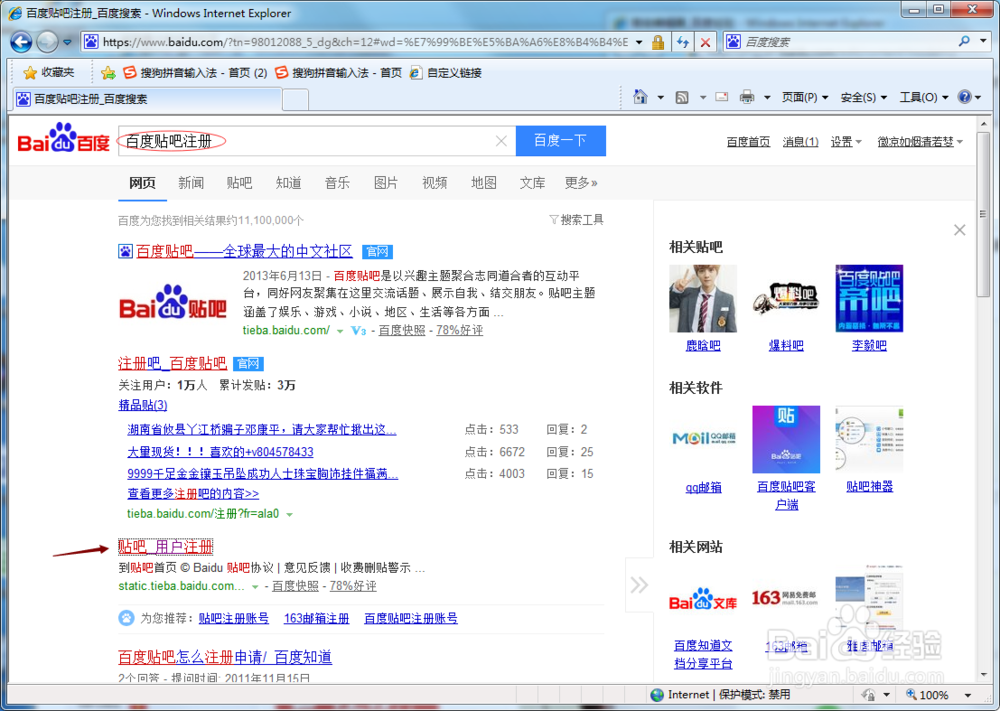Expand tieba.baidu.com result dropdown arrow
The height and width of the screenshot is (711, 1000).
(340, 331)
